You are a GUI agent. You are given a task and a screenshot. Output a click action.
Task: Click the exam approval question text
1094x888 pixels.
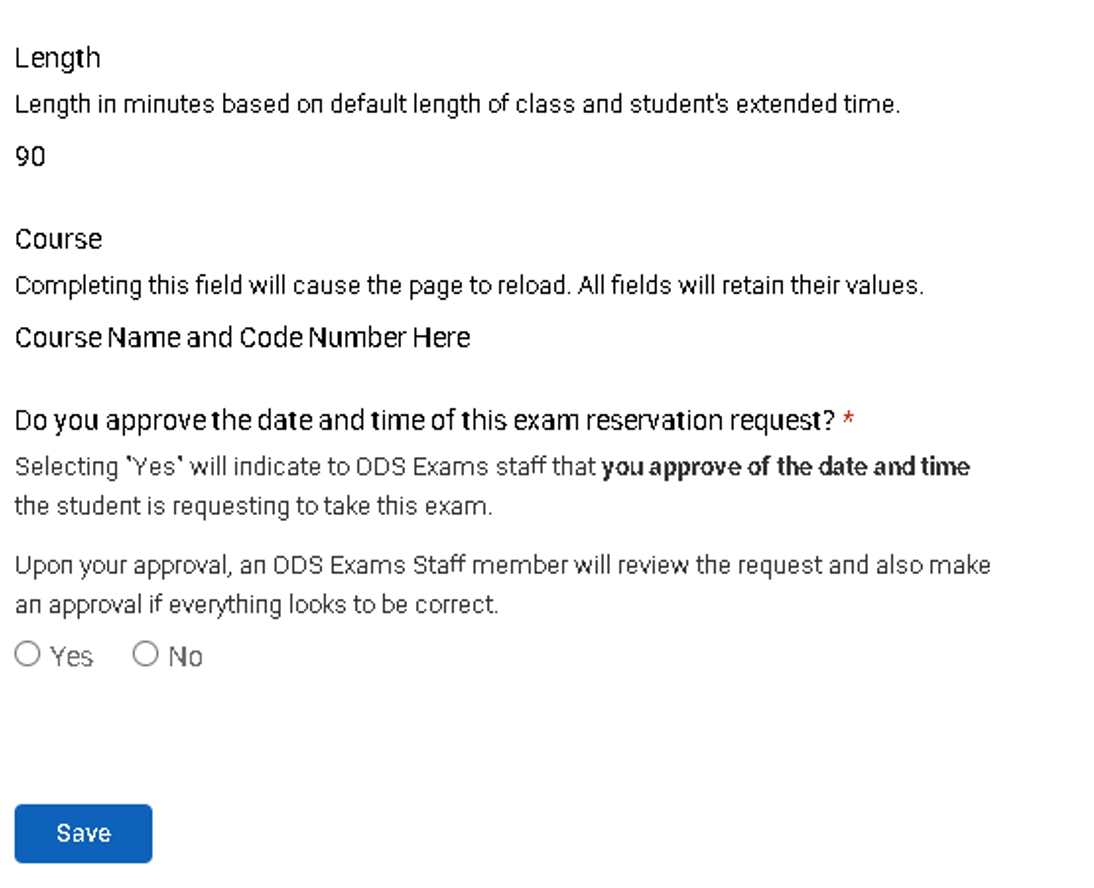[x=420, y=419]
